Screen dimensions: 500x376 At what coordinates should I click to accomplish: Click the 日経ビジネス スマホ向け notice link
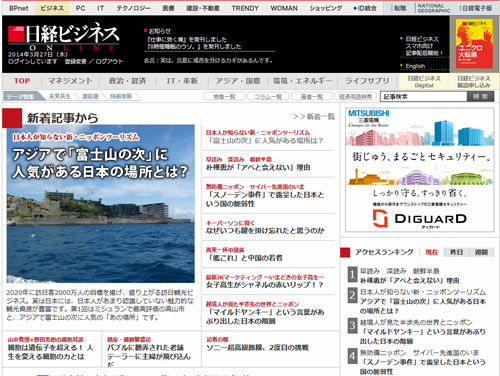(424, 46)
